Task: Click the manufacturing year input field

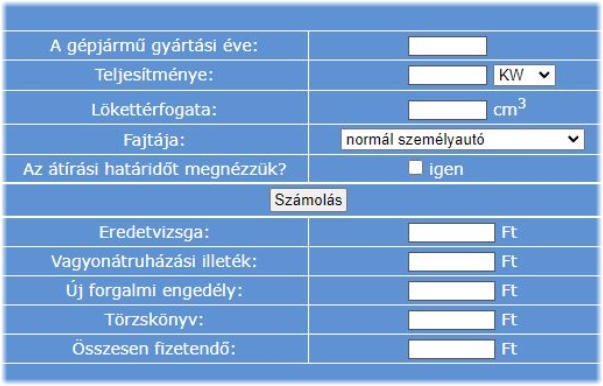Action: tap(447, 46)
